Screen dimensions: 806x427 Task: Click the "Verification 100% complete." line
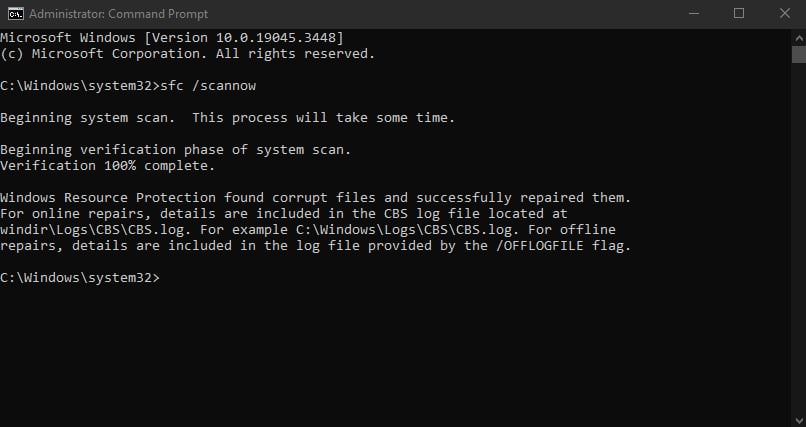107,166
